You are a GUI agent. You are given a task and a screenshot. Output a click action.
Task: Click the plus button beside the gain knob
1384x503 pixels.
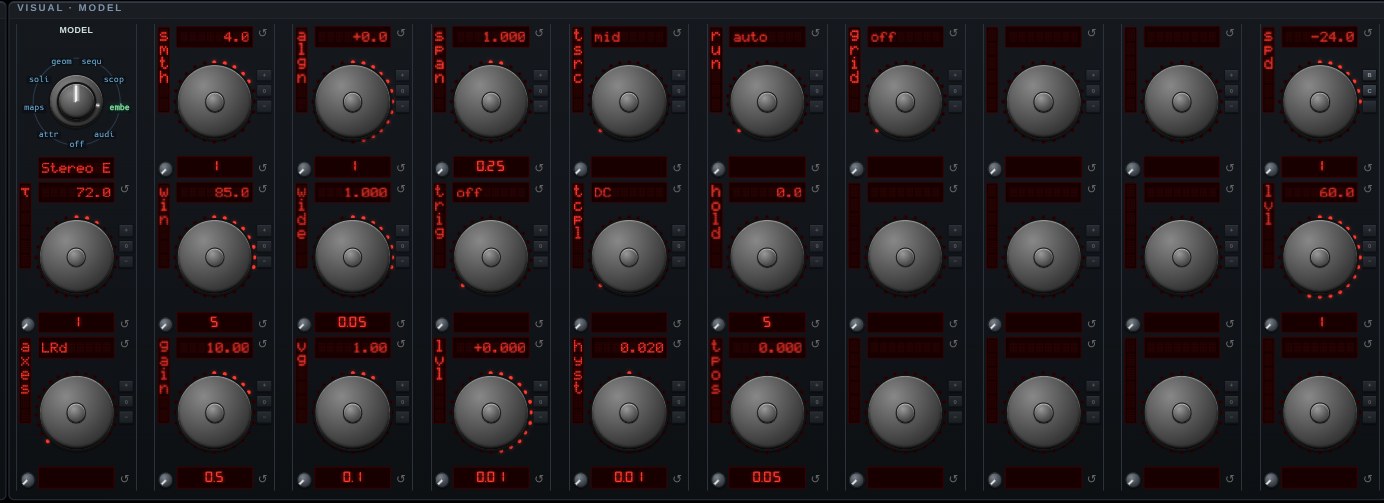coord(264,386)
